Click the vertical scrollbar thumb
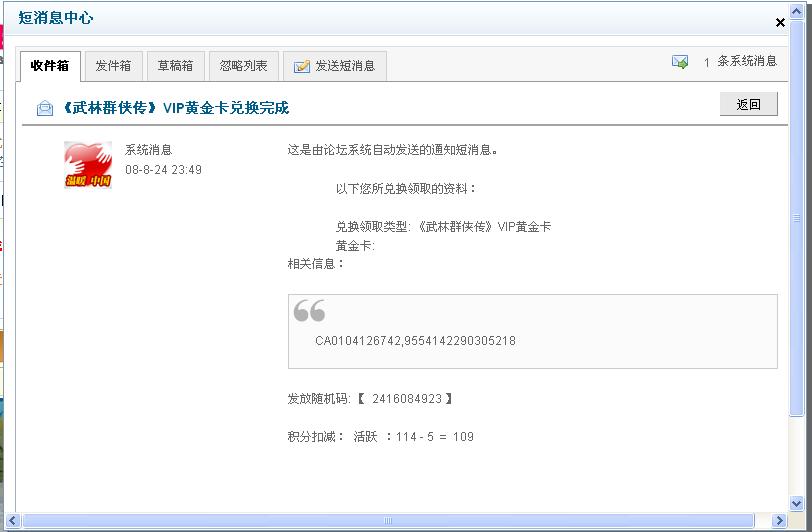The height and width of the screenshot is (532, 812). click(797, 218)
